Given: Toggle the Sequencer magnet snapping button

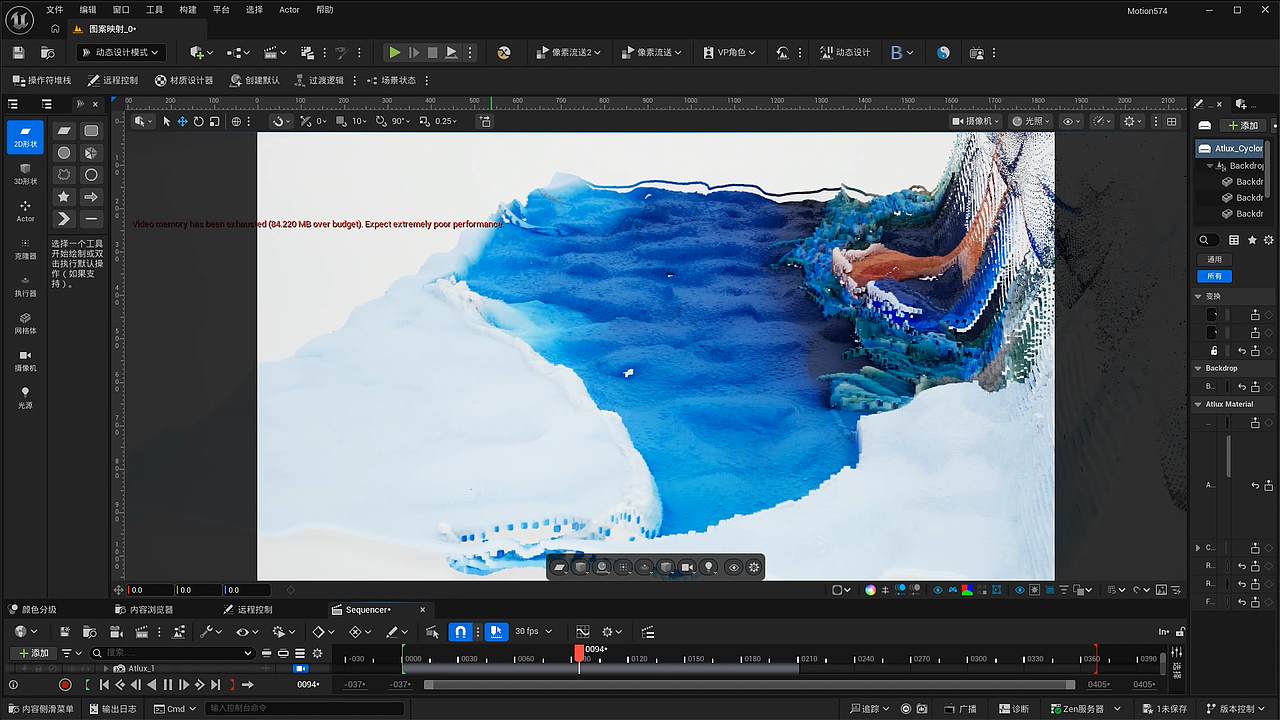Looking at the screenshot, I should 460,632.
